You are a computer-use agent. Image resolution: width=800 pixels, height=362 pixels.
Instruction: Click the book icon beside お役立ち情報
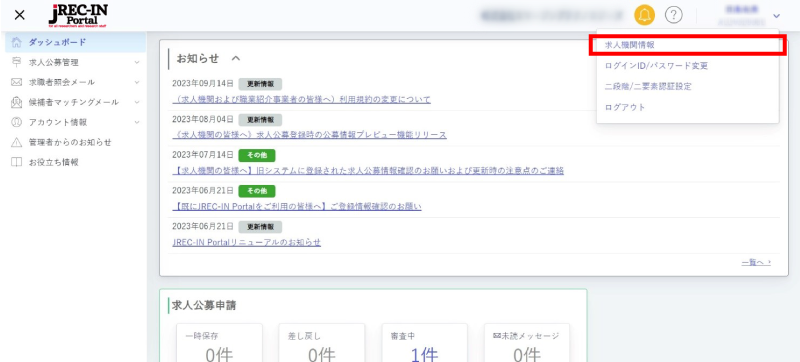[x=17, y=162]
